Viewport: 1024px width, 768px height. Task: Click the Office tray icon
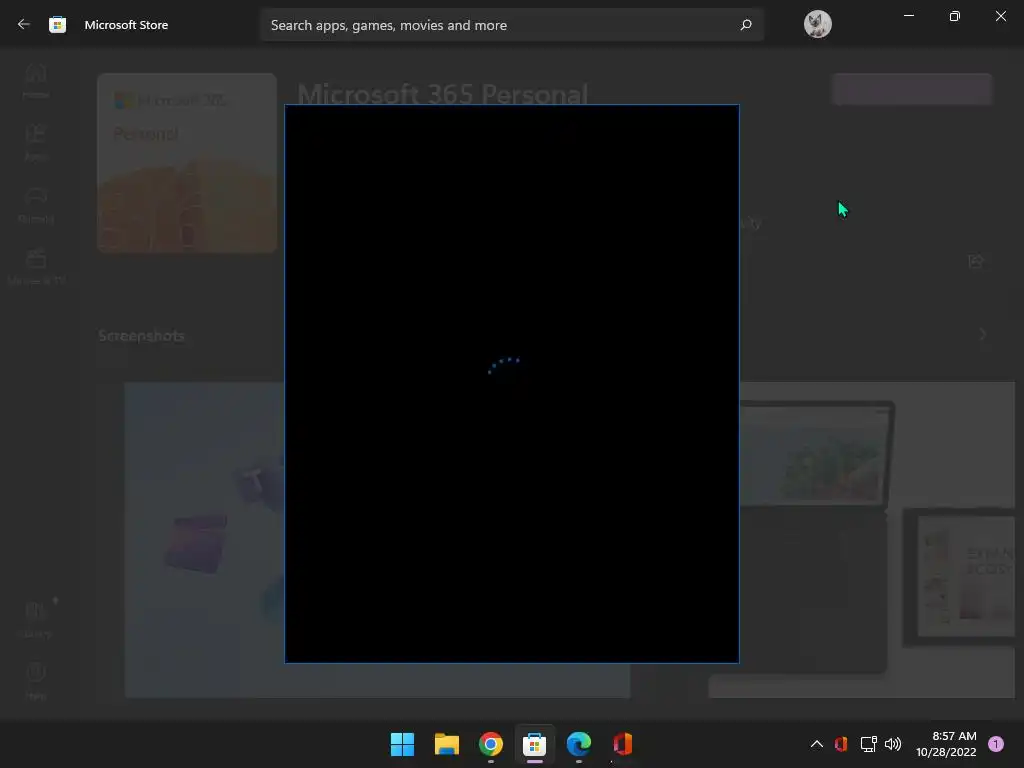click(x=841, y=744)
